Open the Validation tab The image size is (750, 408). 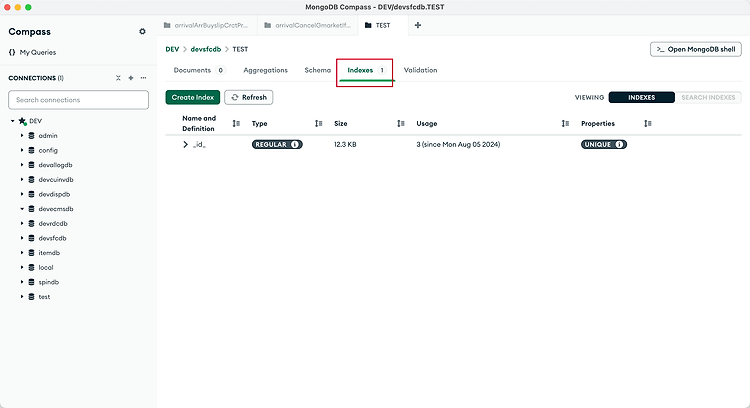click(420, 70)
